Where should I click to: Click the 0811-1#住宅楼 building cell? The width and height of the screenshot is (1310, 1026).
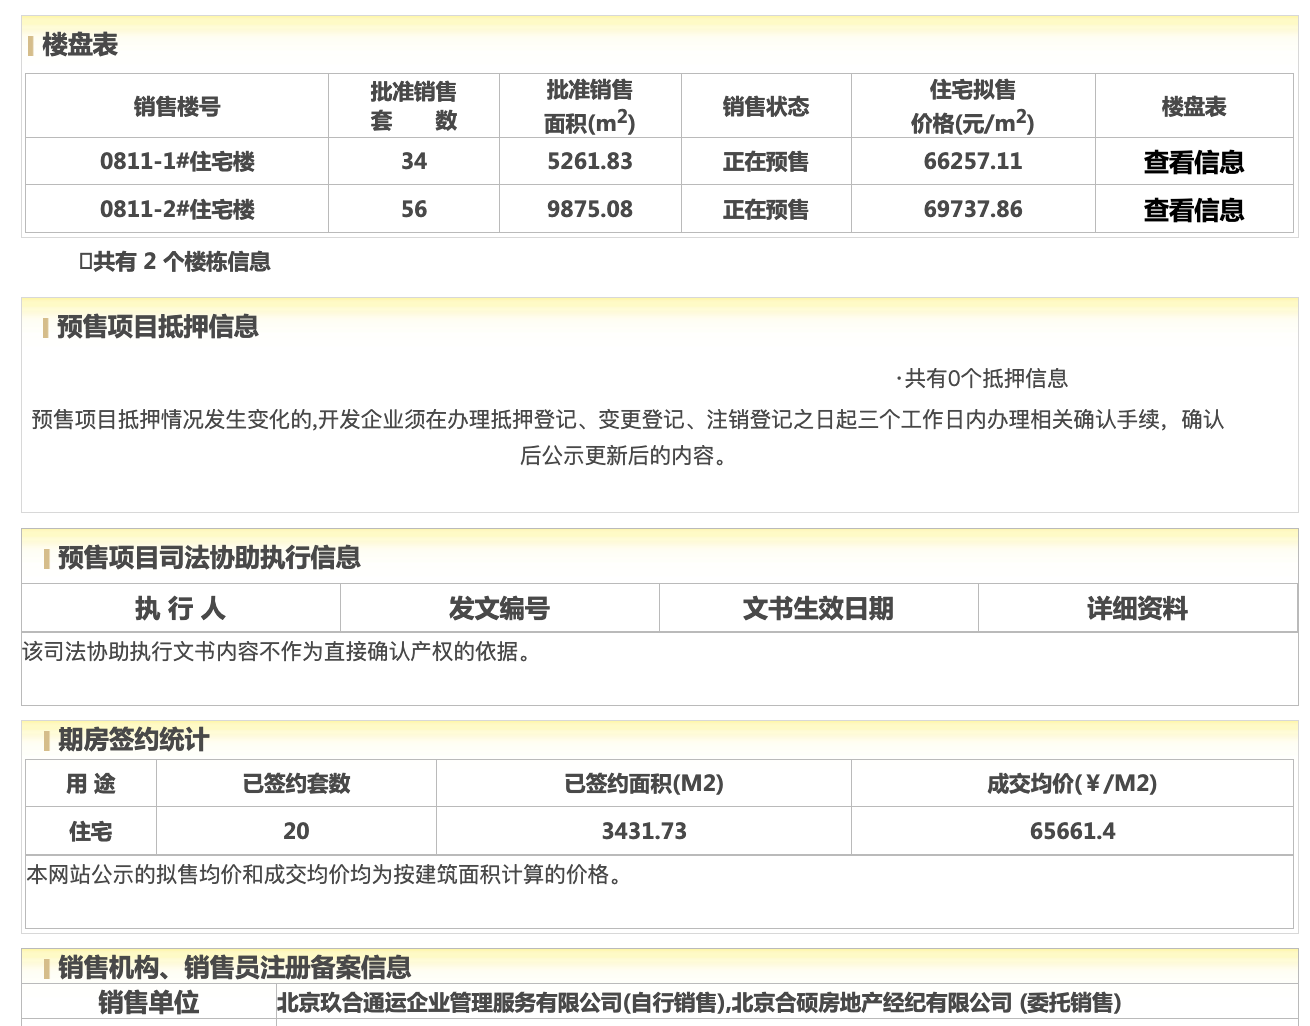click(x=177, y=162)
